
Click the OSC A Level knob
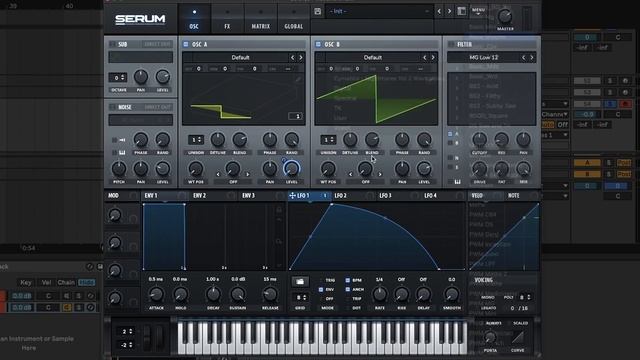click(291, 168)
